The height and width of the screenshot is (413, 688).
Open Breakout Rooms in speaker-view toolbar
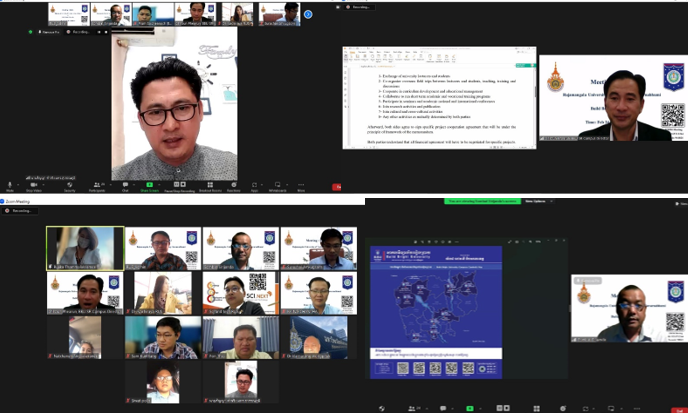pyautogui.click(x=210, y=187)
